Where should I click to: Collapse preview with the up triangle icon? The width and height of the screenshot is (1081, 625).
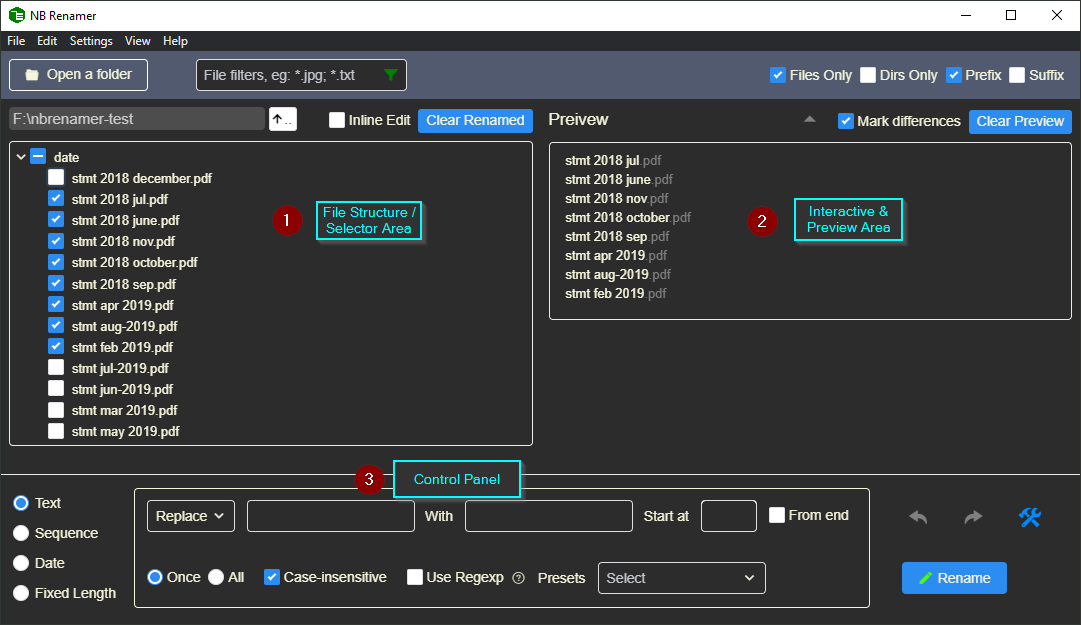810,120
